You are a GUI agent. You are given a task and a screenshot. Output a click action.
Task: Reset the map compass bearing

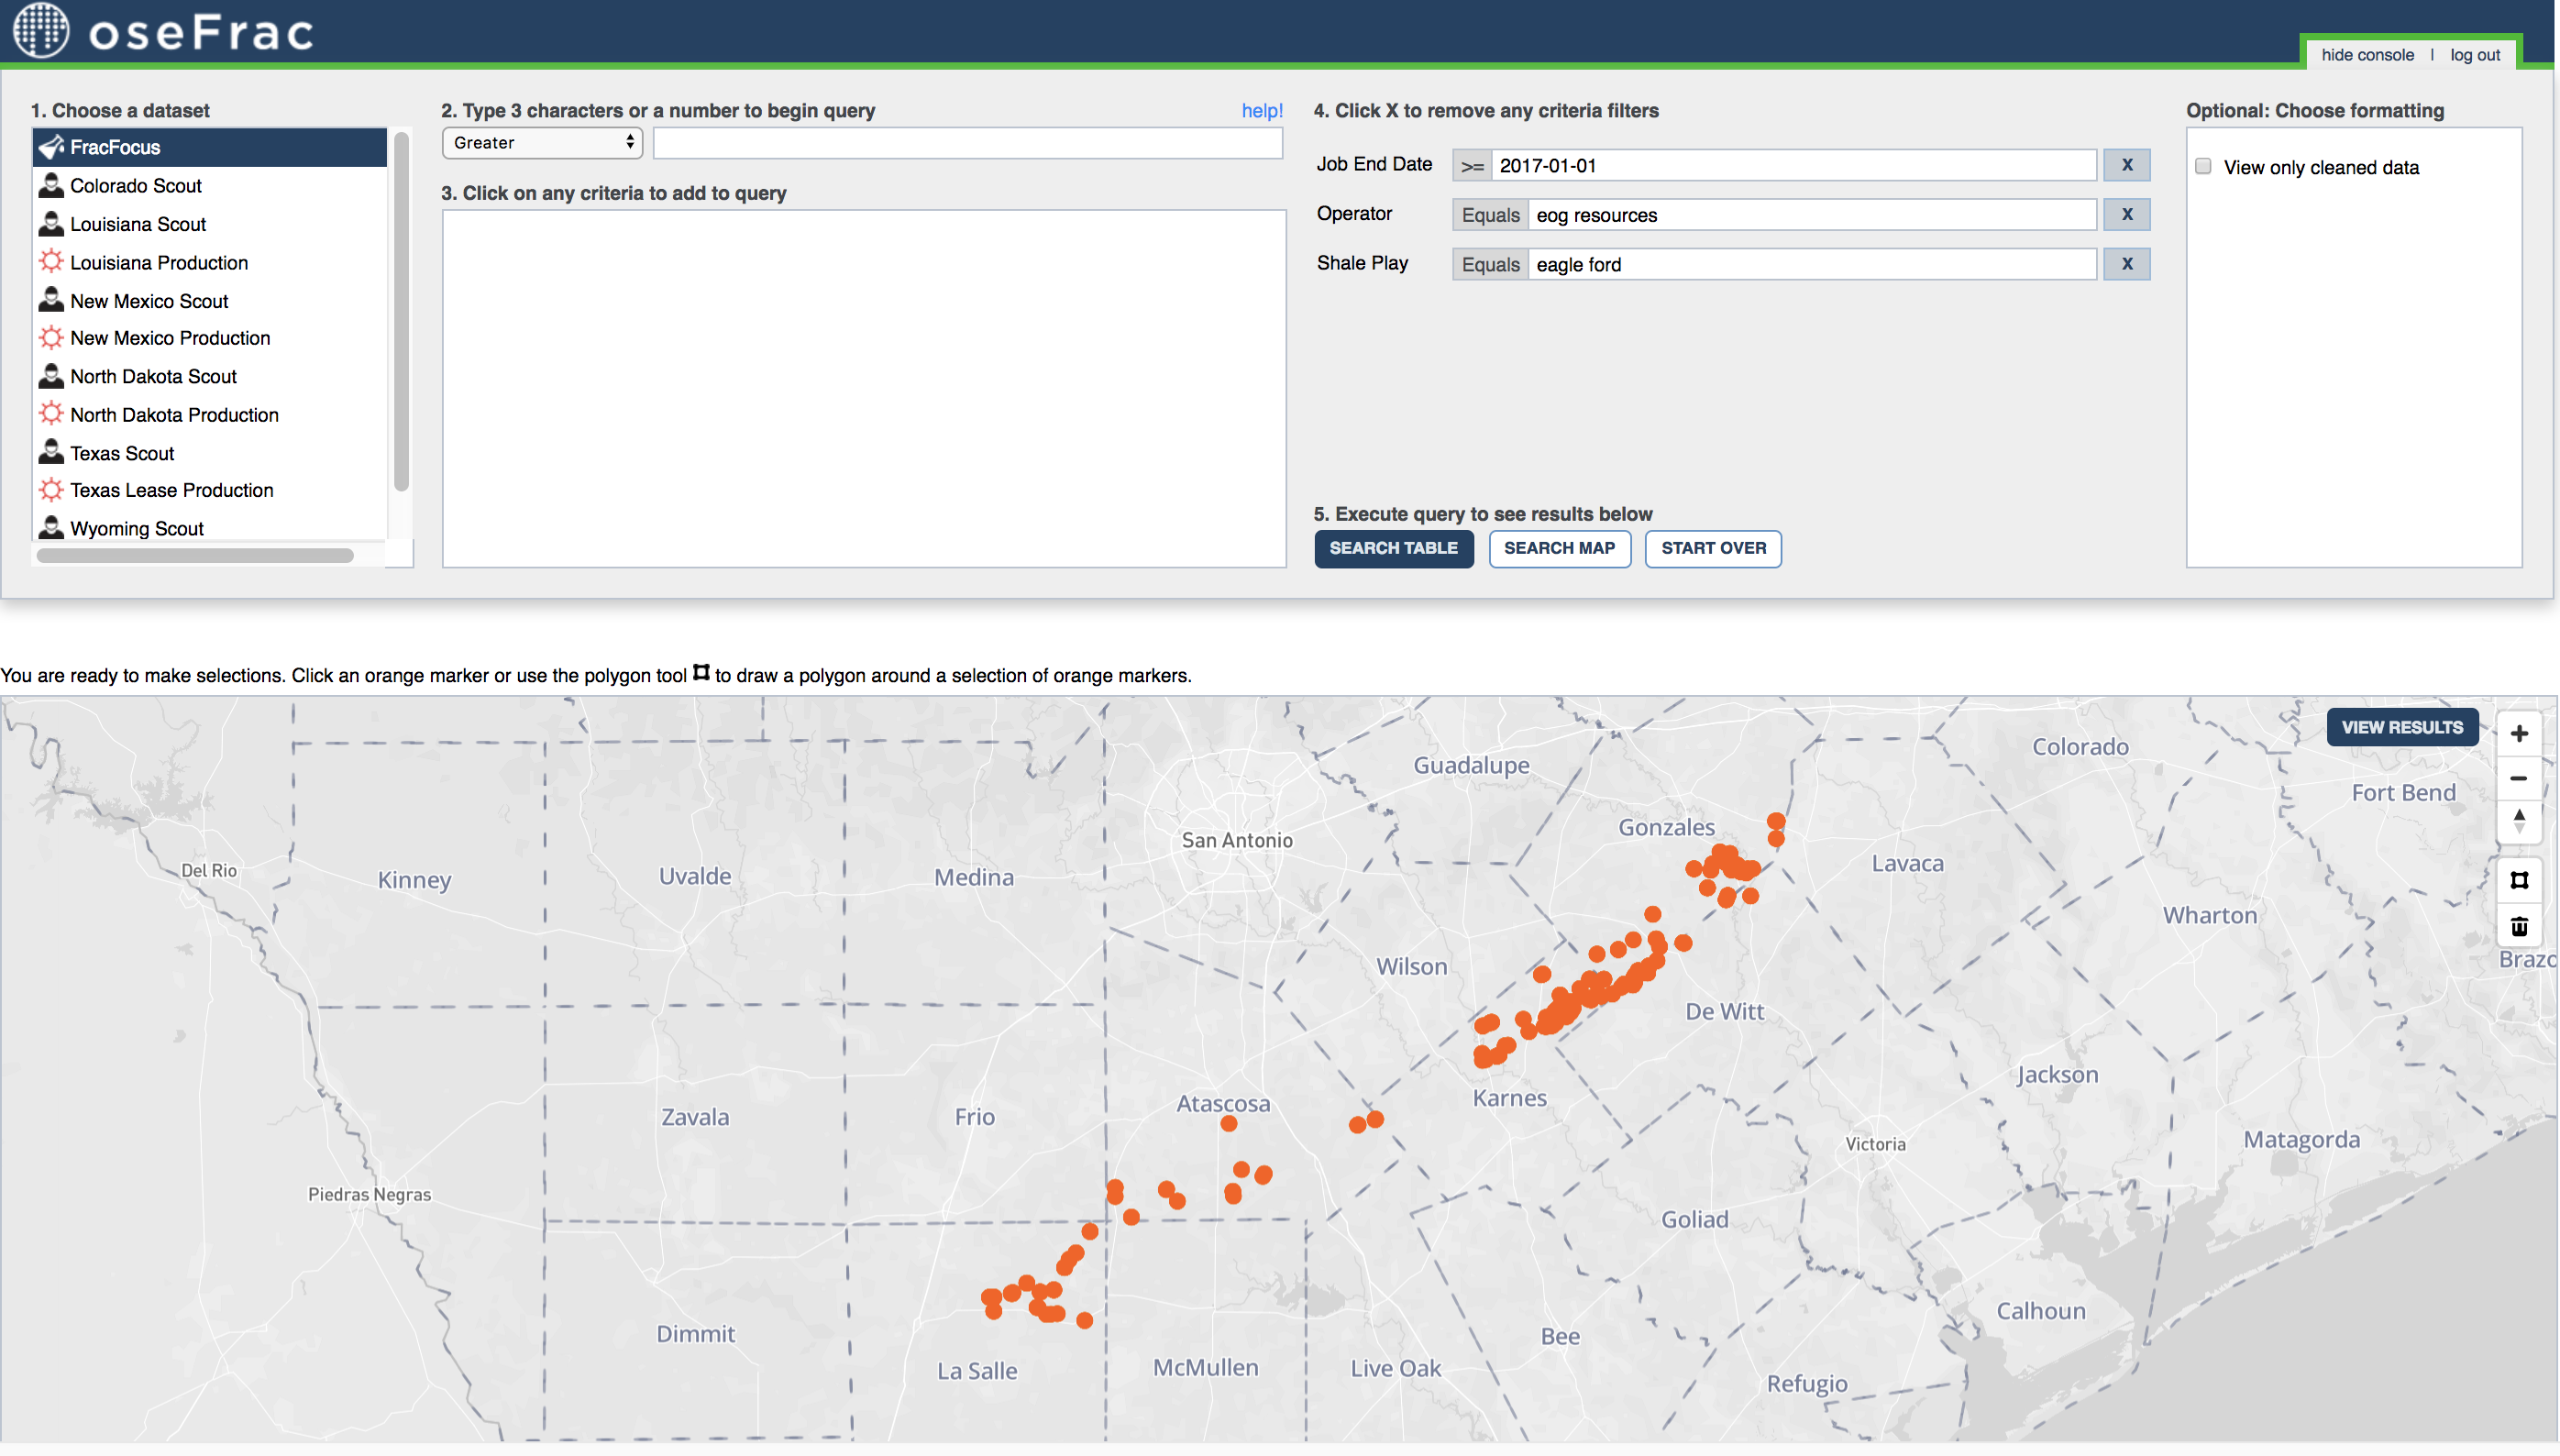pyautogui.click(x=2518, y=822)
